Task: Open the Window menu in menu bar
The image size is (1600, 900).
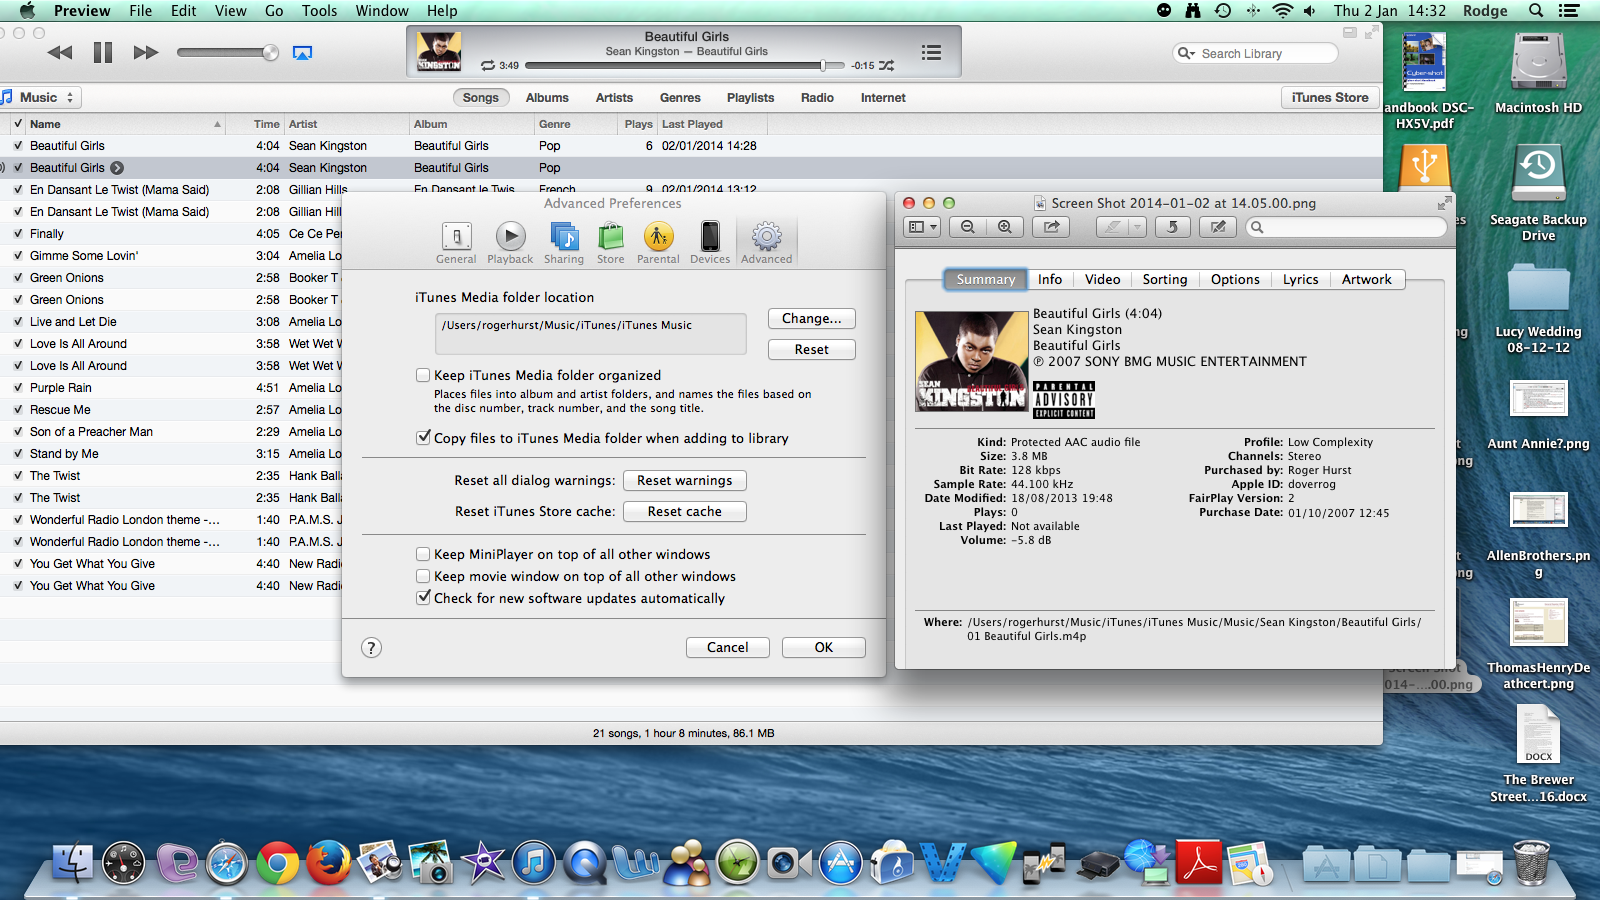Action: (x=381, y=11)
